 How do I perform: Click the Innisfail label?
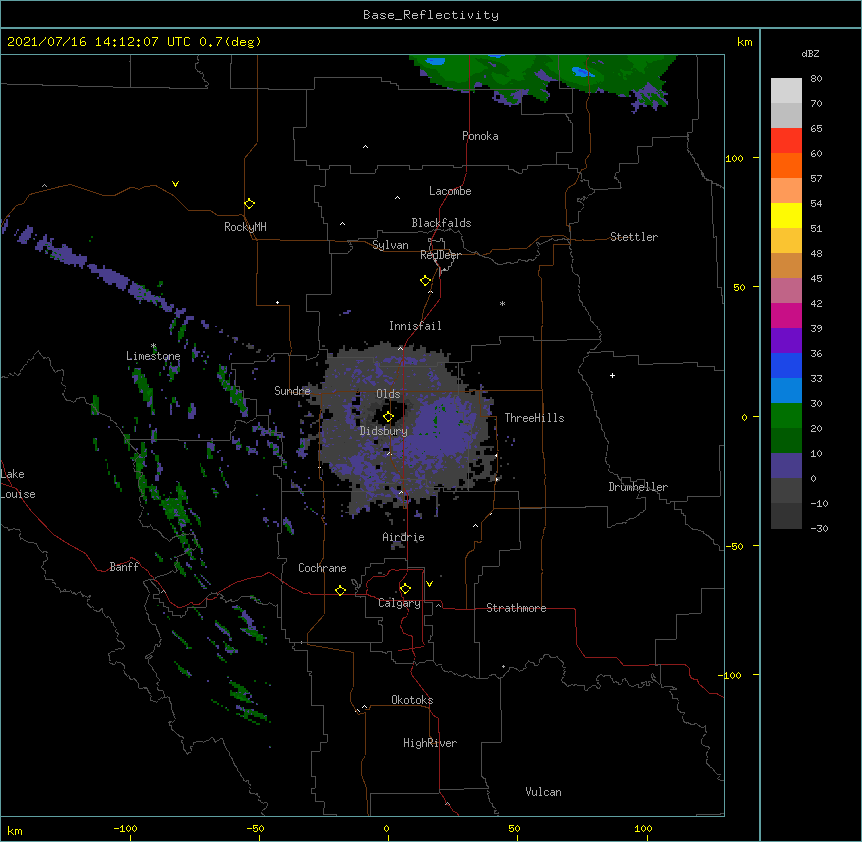[x=415, y=326]
